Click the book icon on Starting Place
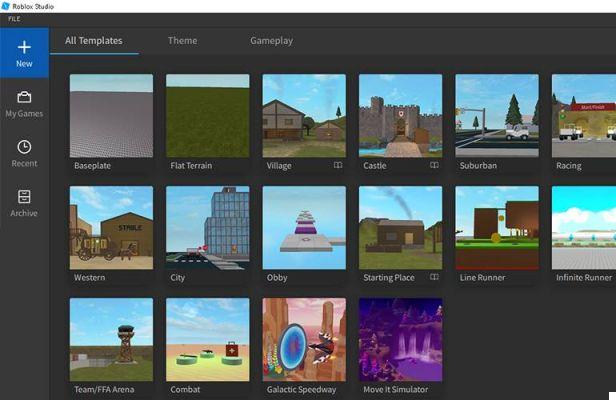 pos(434,277)
